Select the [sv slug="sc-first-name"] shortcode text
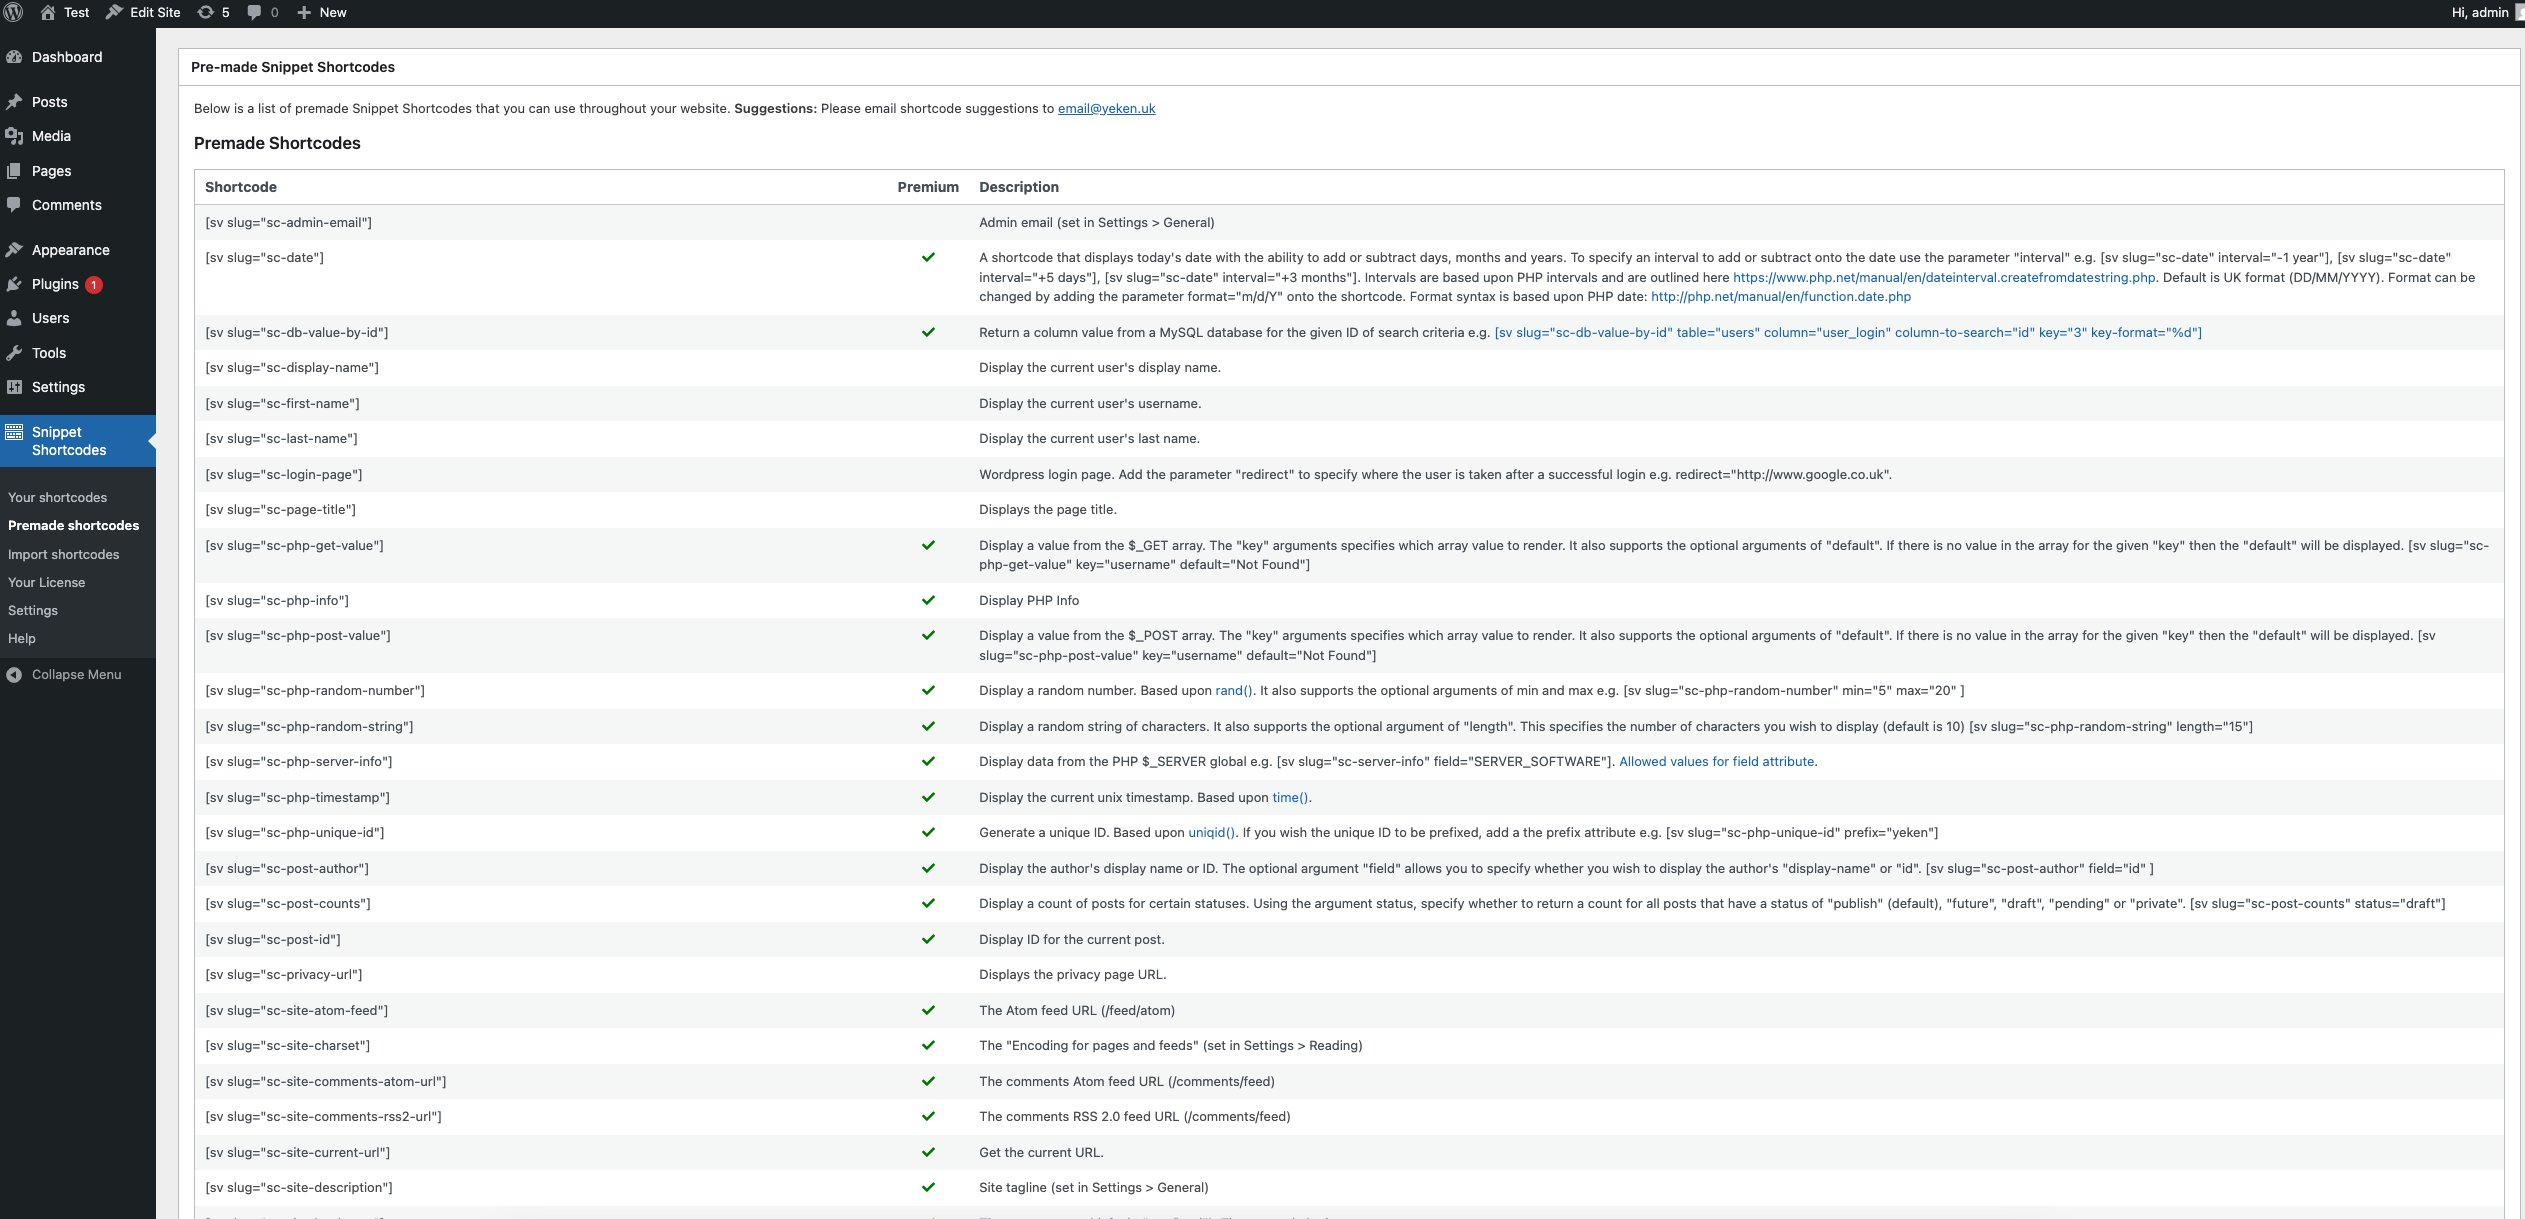Image resolution: width=2525 pixels, height=1219 pixels. coord(282,403)
